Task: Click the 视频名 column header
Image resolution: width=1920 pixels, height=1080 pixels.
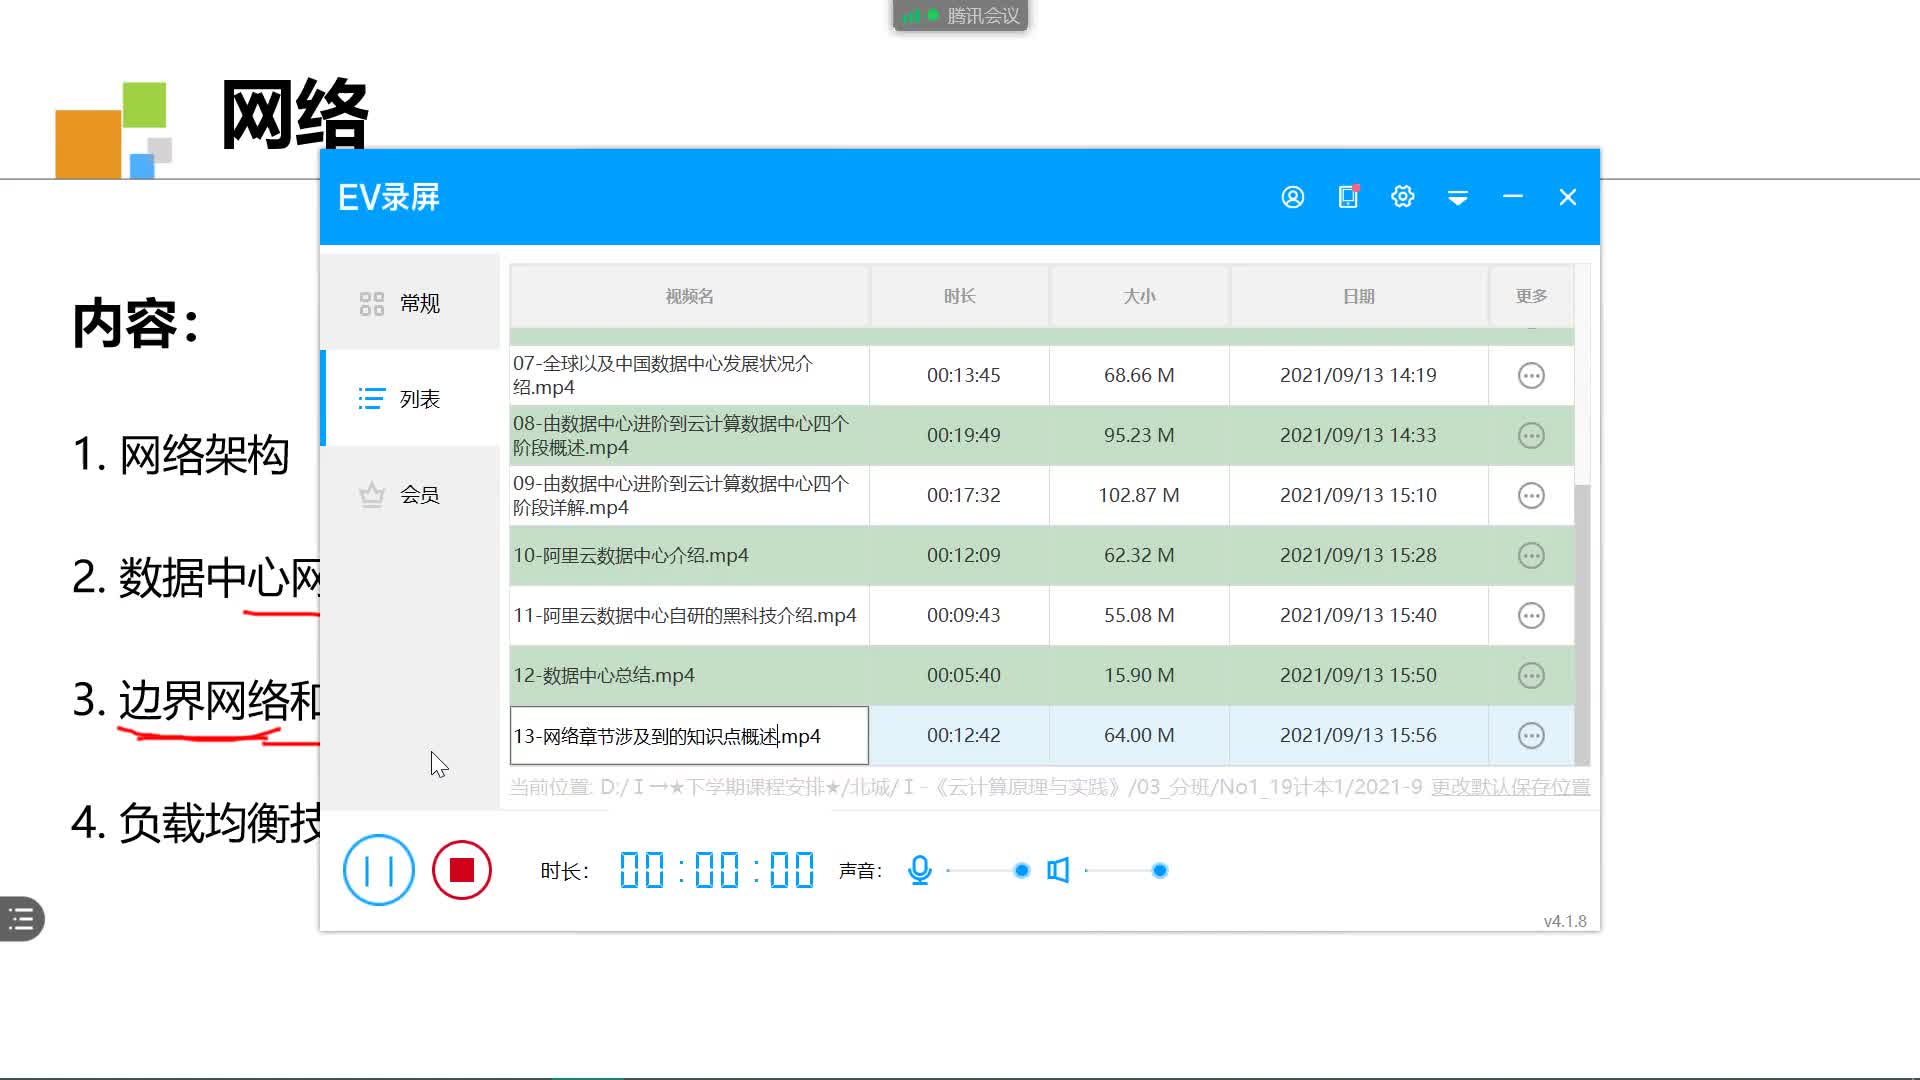Action: point(689,296)
